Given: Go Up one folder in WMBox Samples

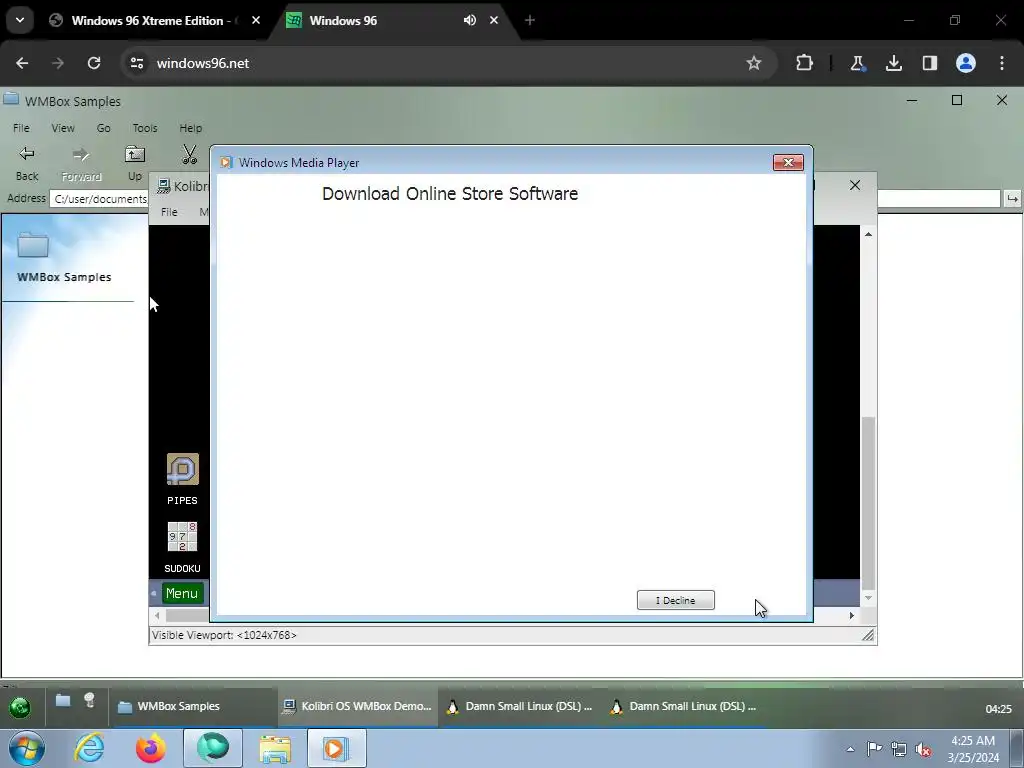Looking at the screenshot, I should pyautogui.click(x=135, y=163).
